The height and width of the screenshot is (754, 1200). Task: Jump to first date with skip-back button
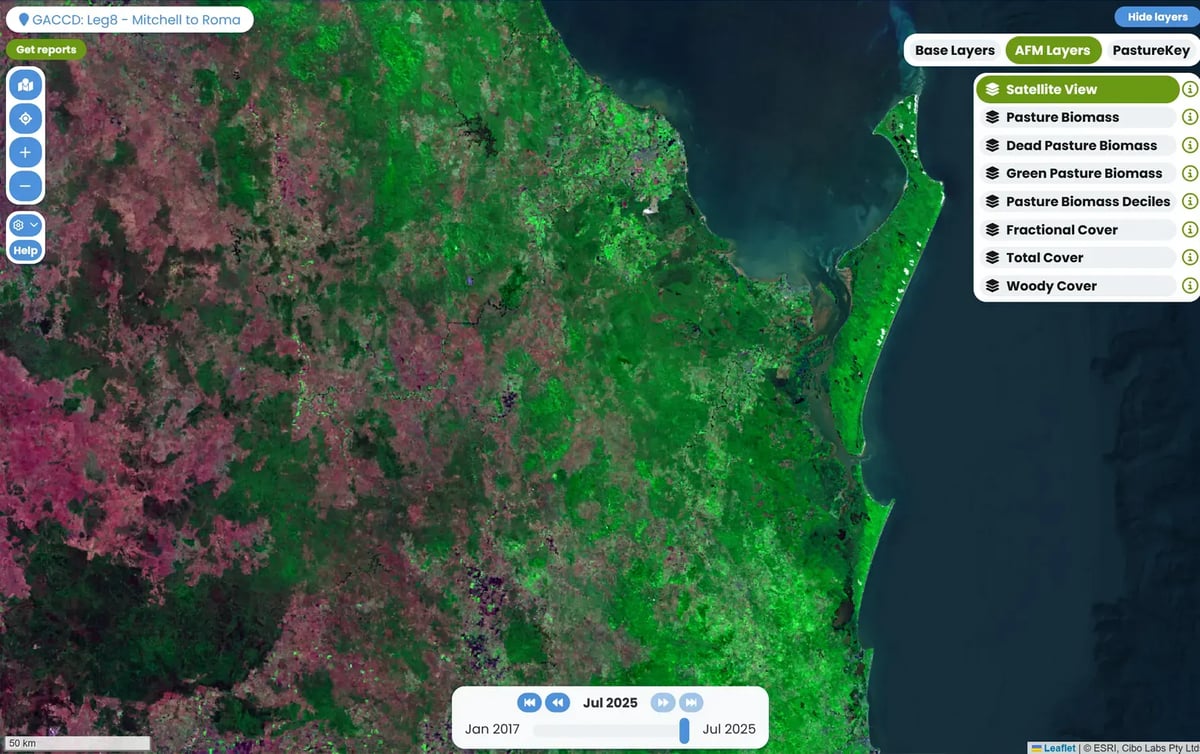[x=529, y=703]
